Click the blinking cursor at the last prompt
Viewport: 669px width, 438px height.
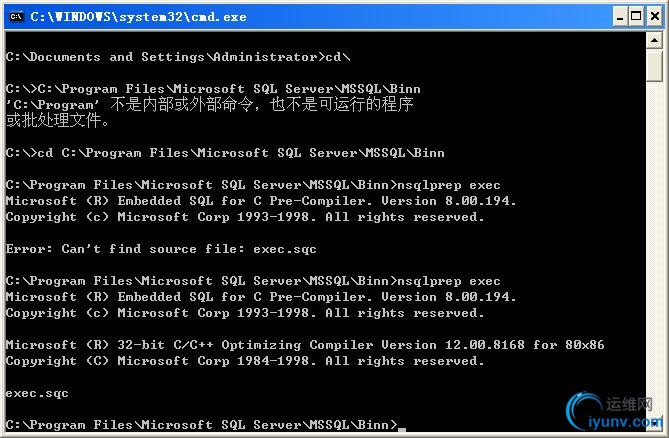(401, 429)
